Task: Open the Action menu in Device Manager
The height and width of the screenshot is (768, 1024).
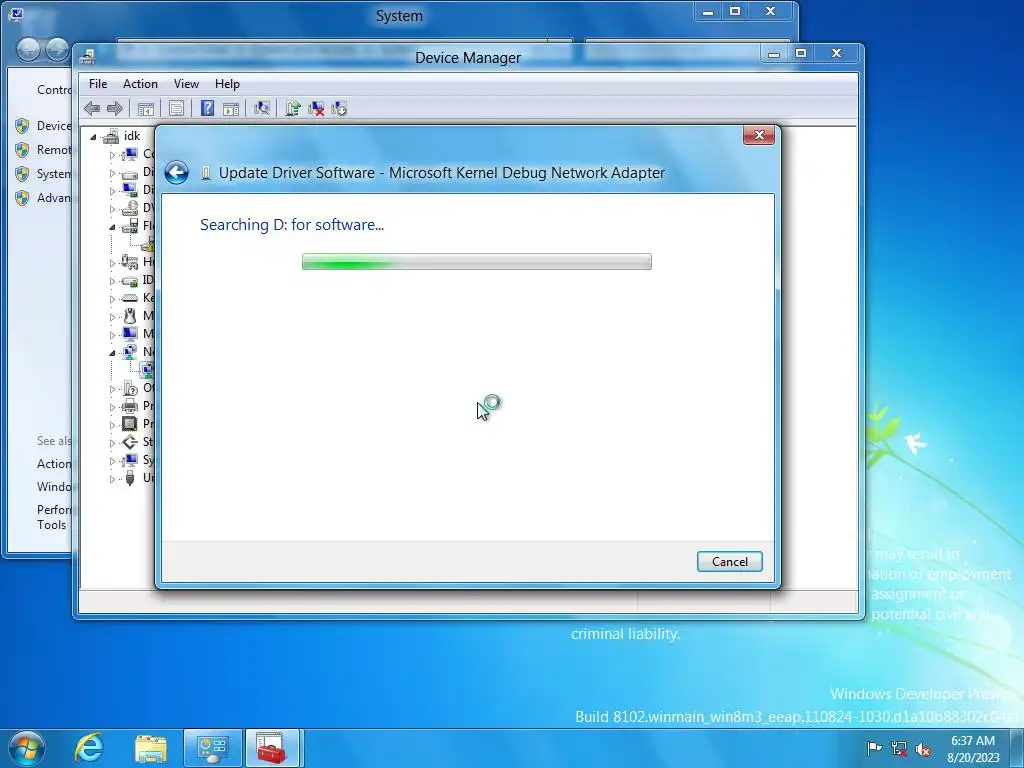Action: pyautogui.click(x=140, y=84)
